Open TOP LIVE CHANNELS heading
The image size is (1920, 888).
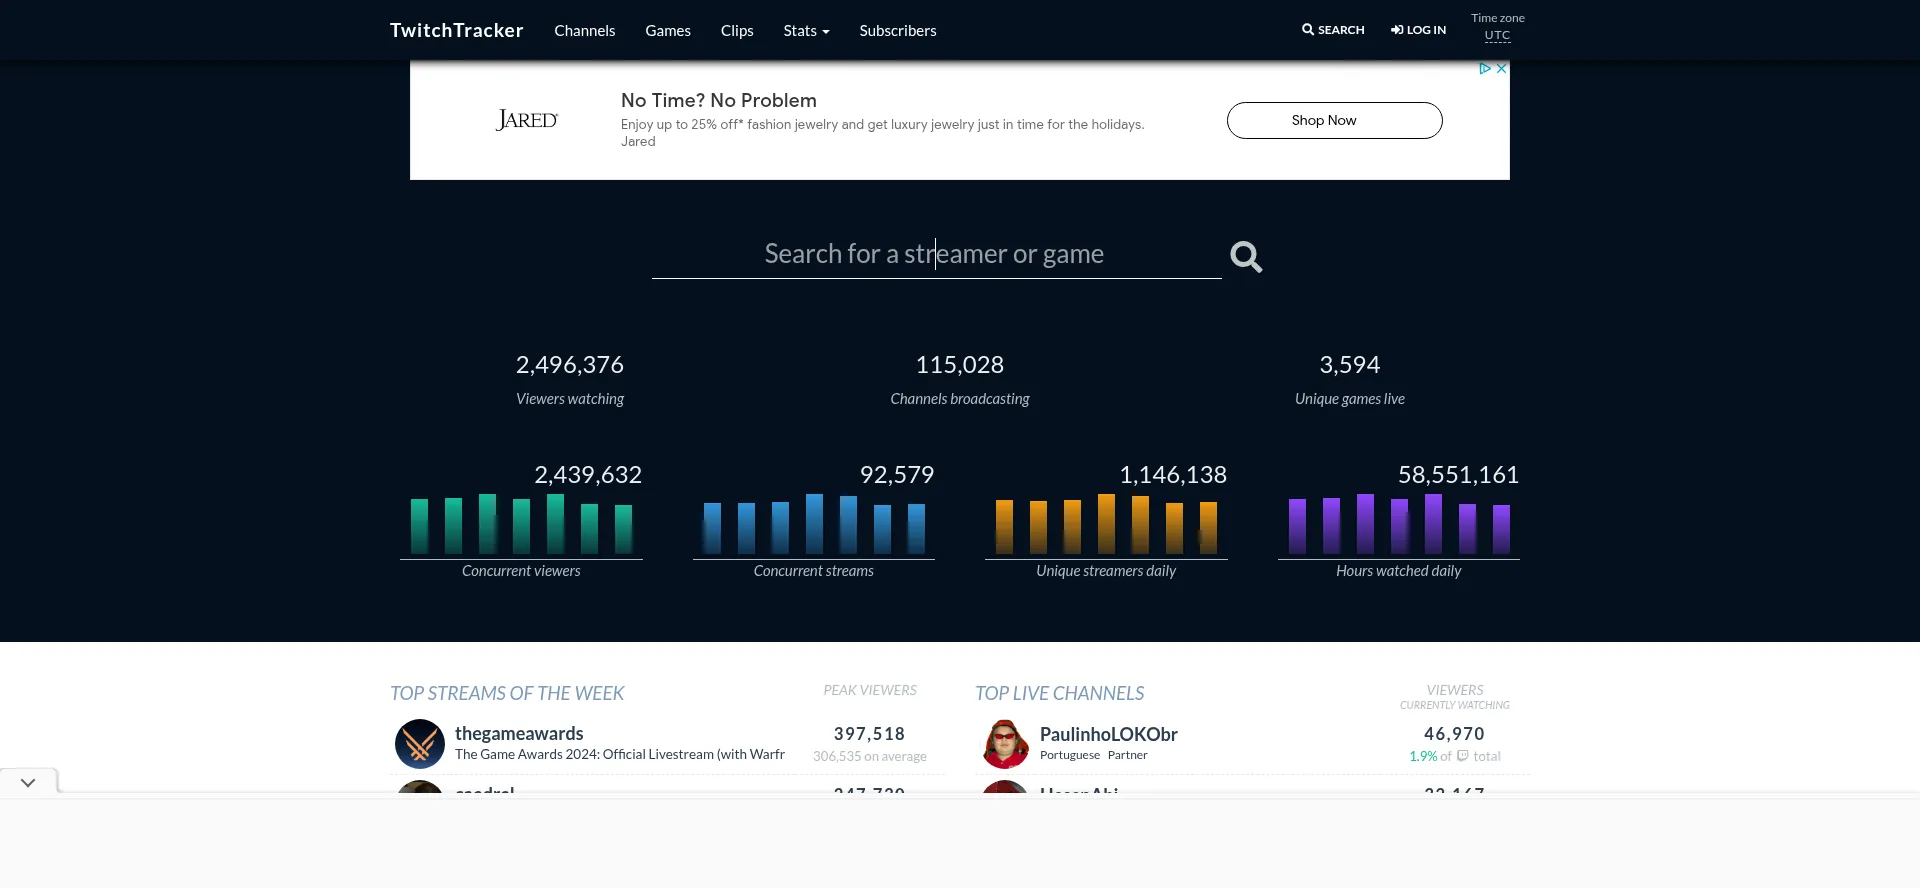[1060, 693]
